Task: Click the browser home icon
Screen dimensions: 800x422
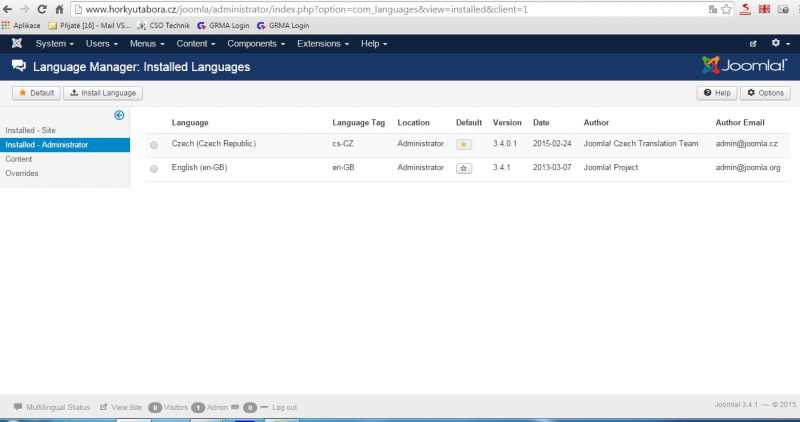Action: (x=59, y=9)
